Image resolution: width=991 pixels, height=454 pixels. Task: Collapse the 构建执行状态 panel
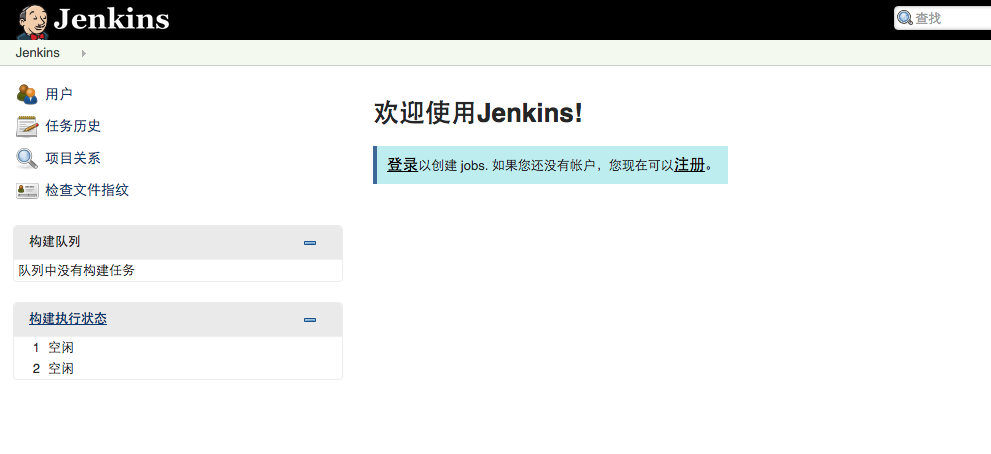point(310,320)
